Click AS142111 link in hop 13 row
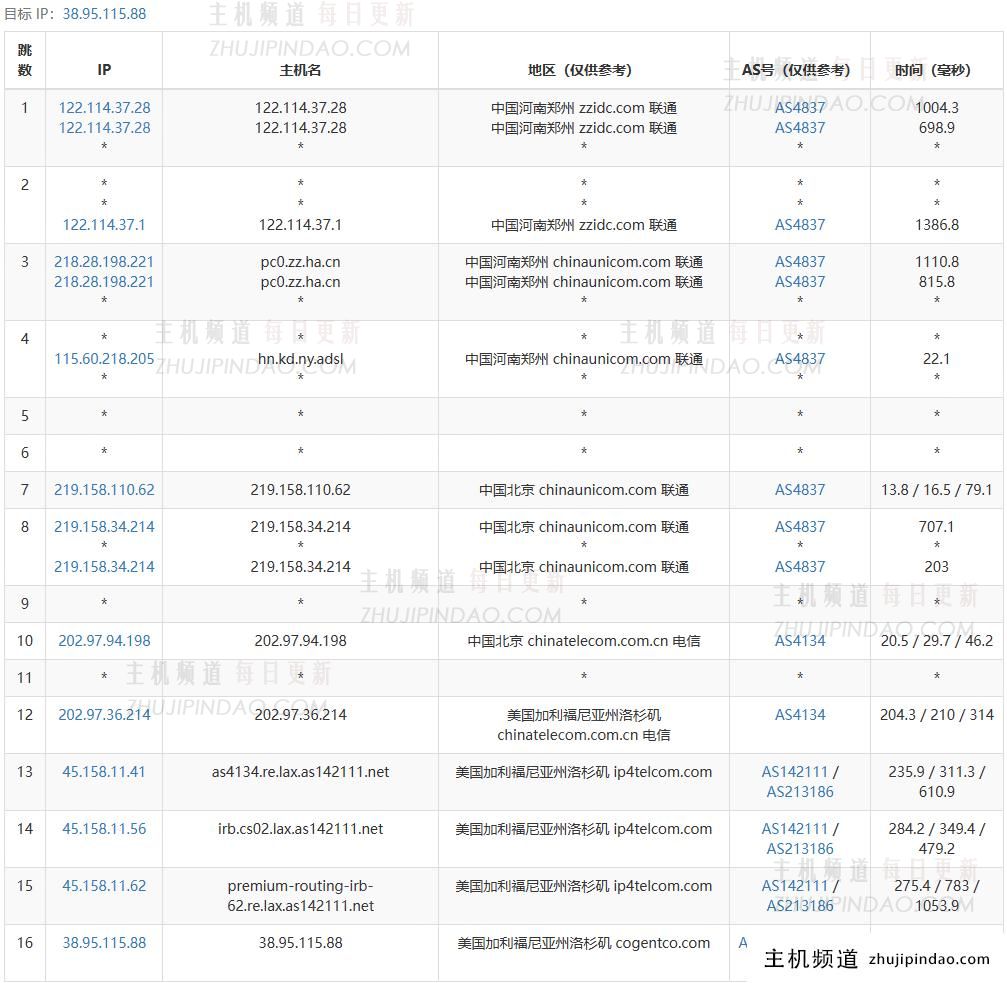 click(795, 772)
